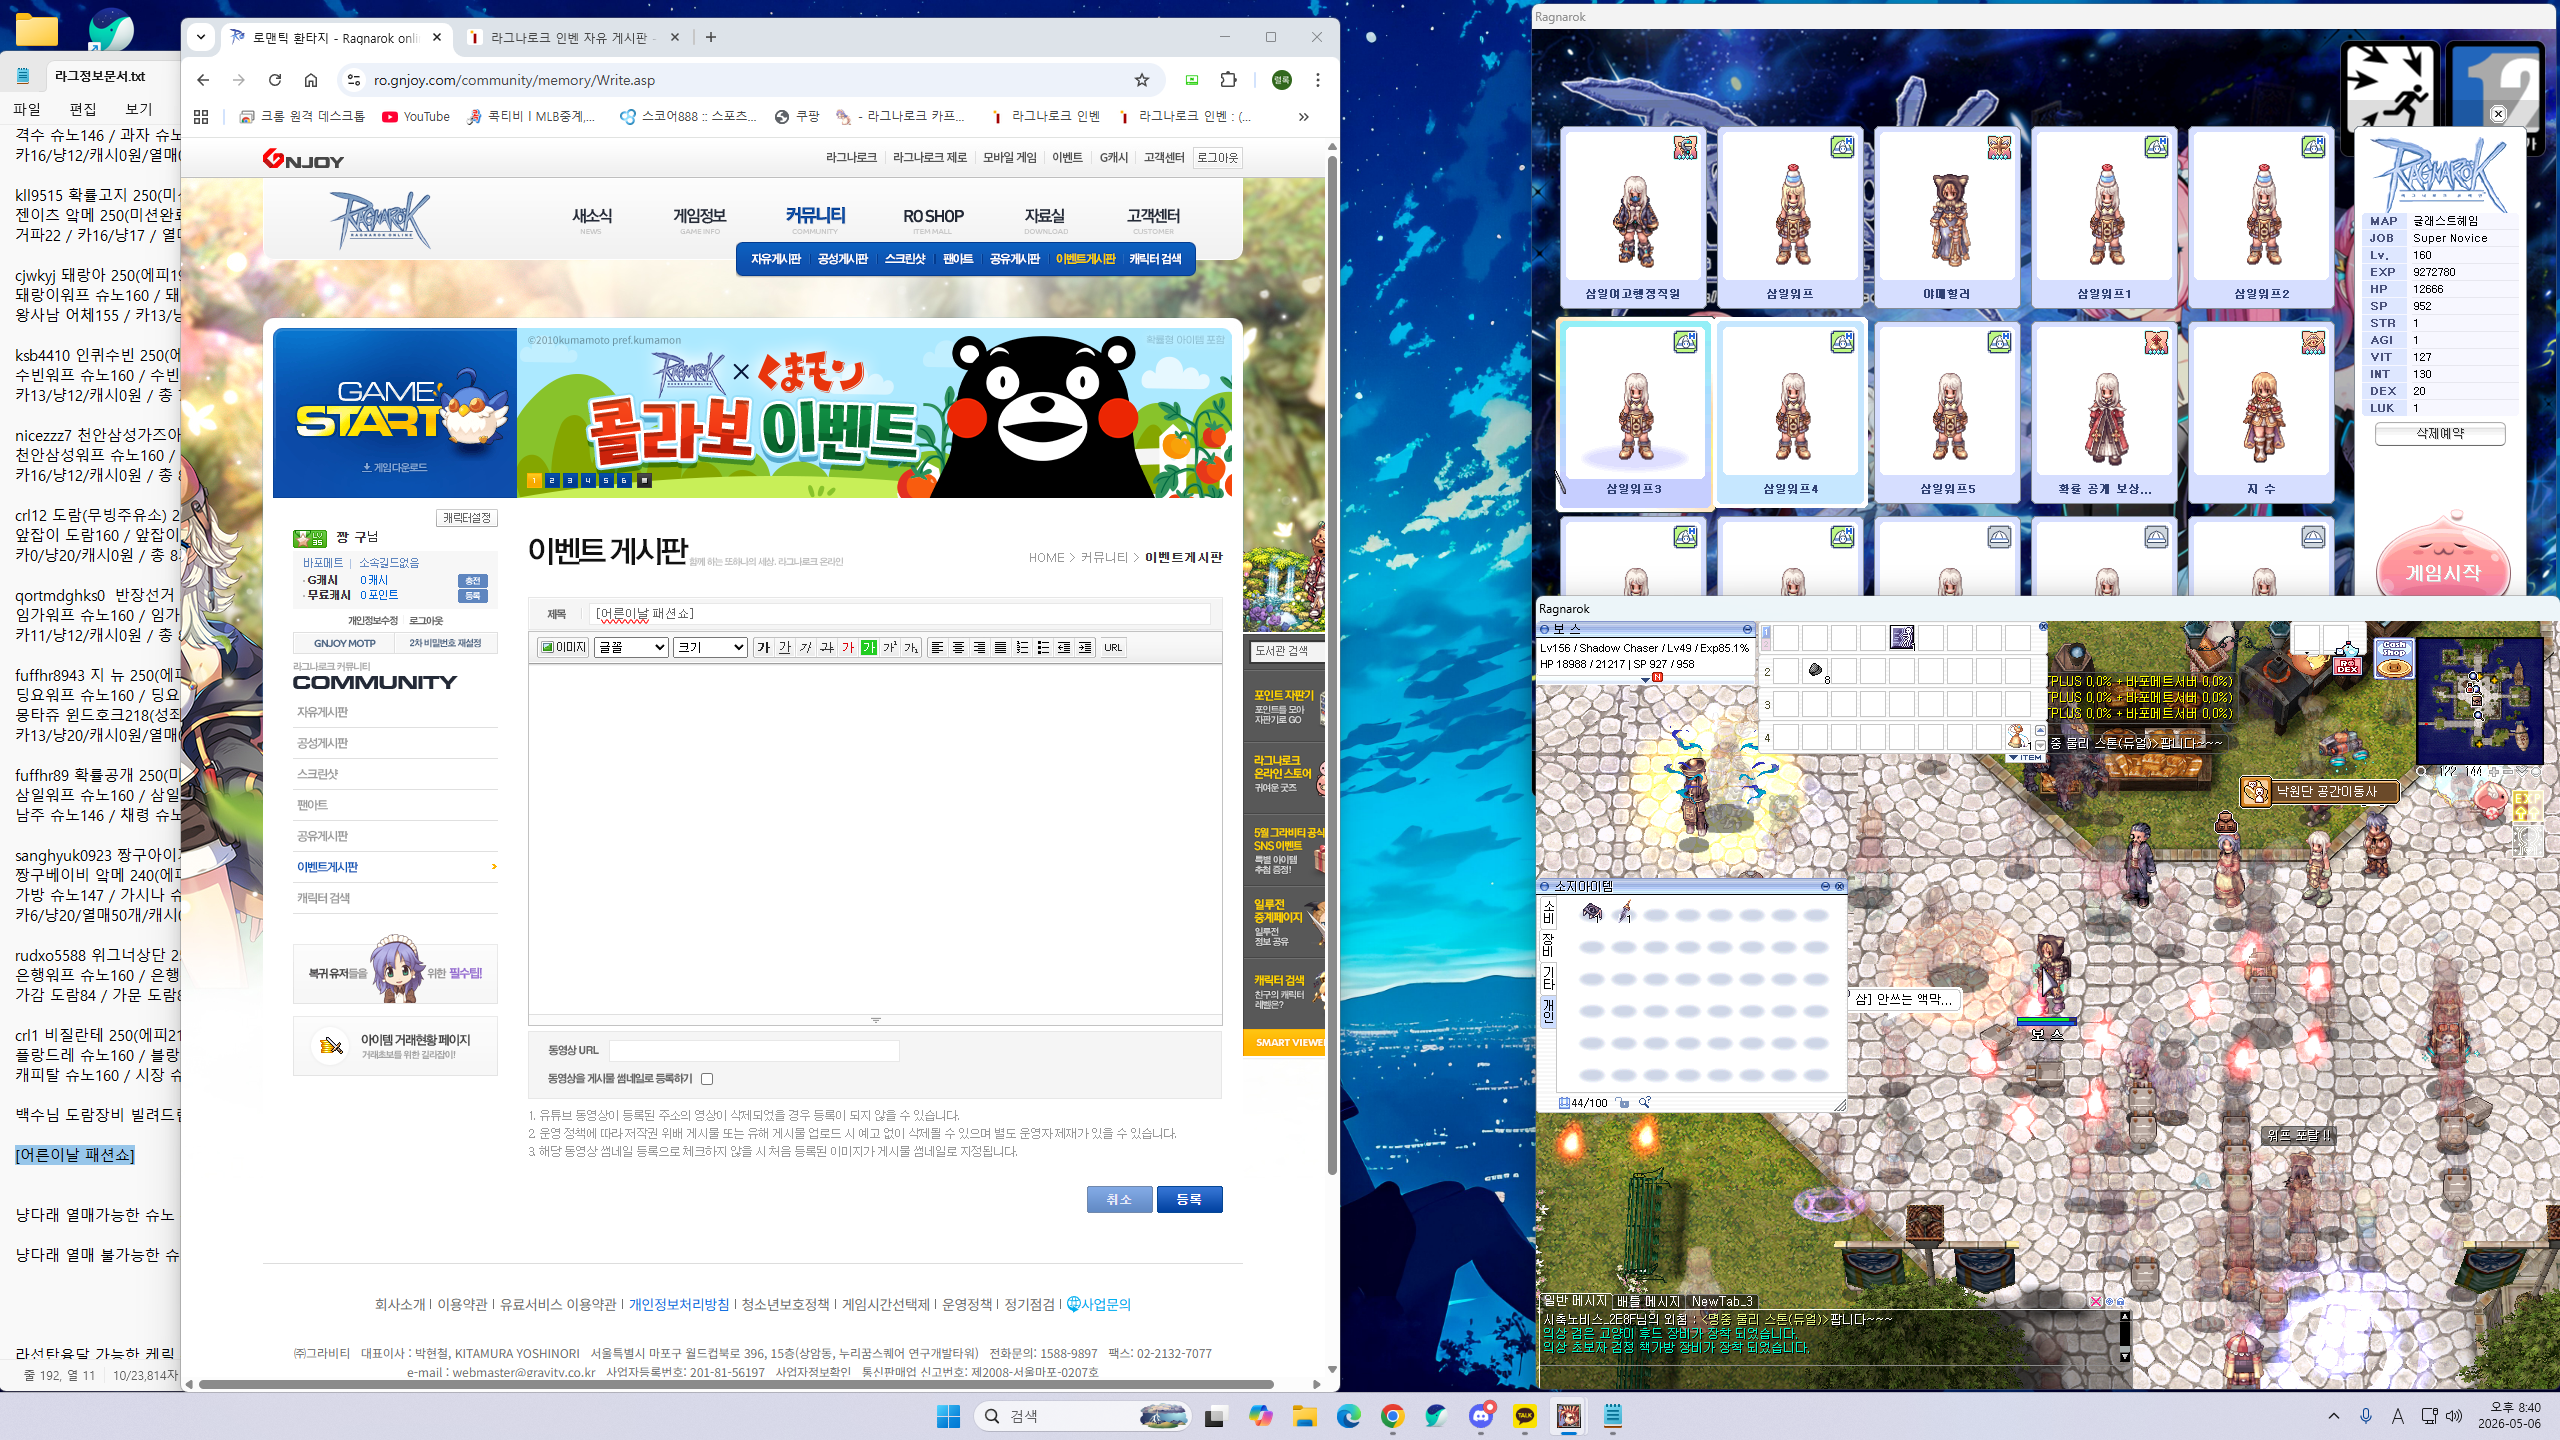Open Discord from the taskbar
2560x1440 pixels.
coord(1481,1416)
